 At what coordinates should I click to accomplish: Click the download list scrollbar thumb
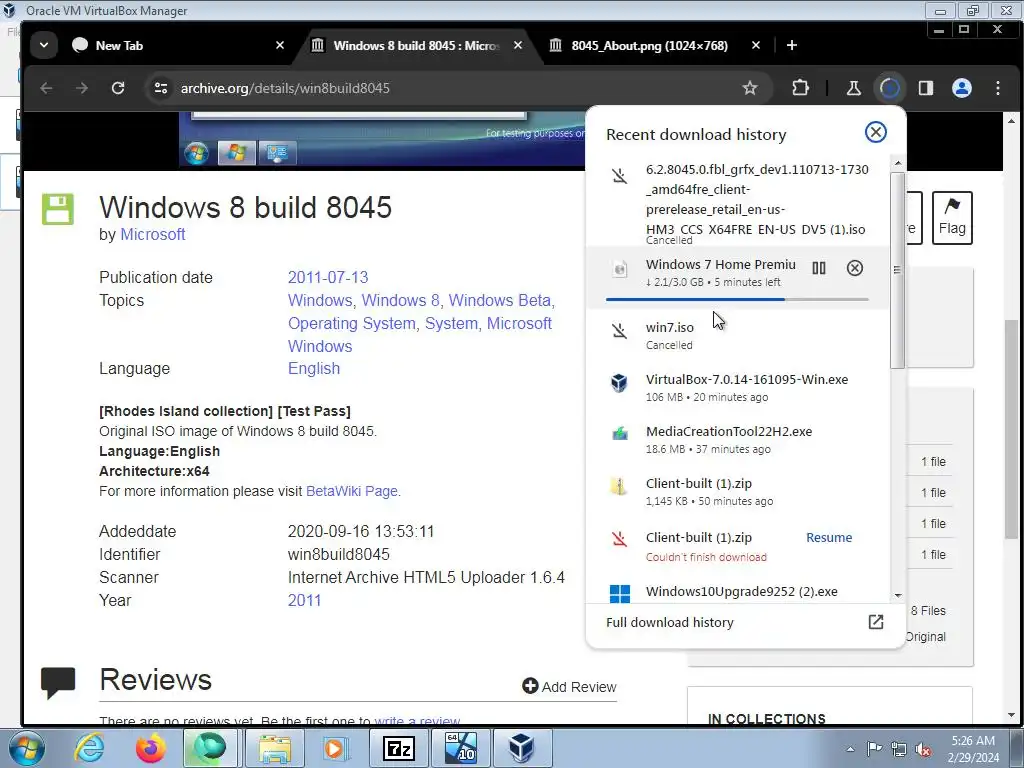point(898,270)
